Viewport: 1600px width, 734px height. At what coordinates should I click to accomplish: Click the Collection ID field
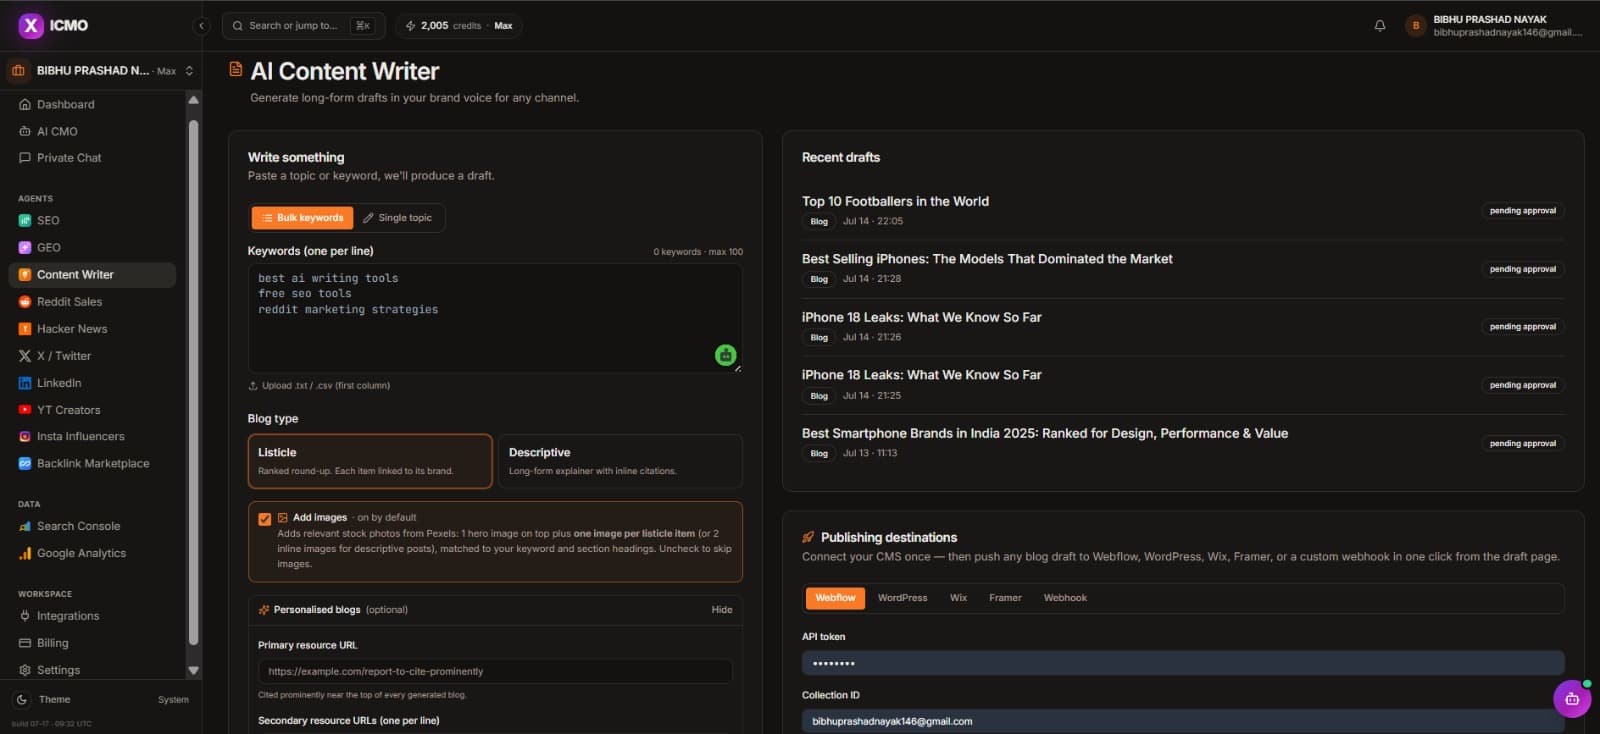[1183, 721]
